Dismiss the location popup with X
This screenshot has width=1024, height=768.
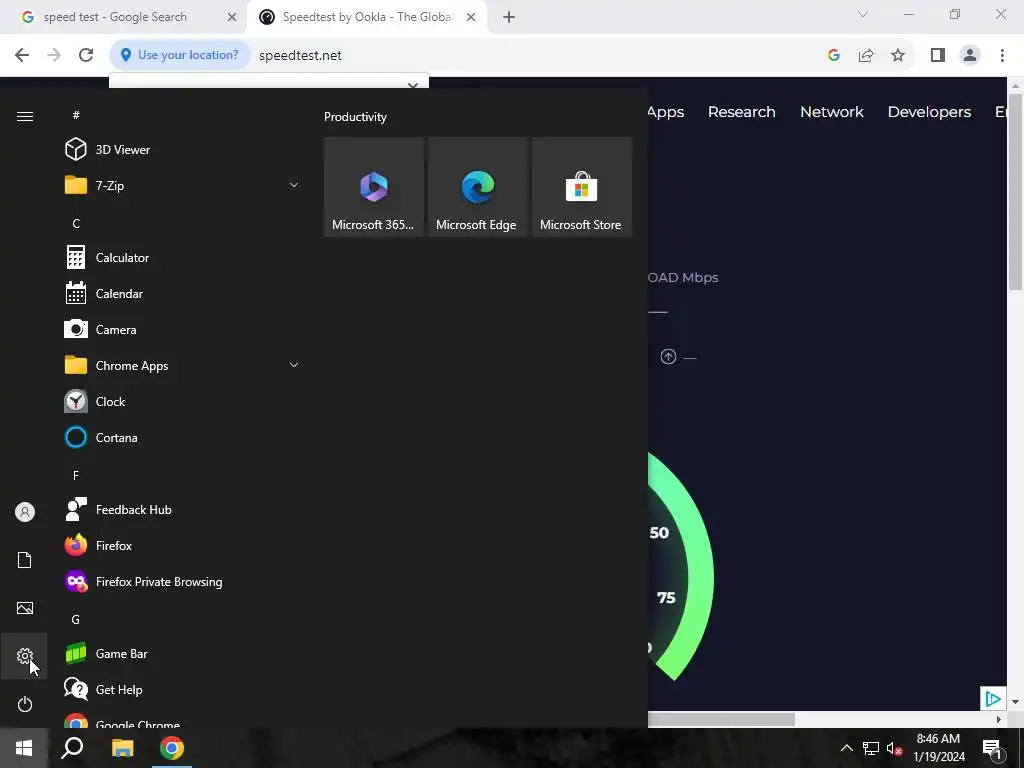coord(412,84)
